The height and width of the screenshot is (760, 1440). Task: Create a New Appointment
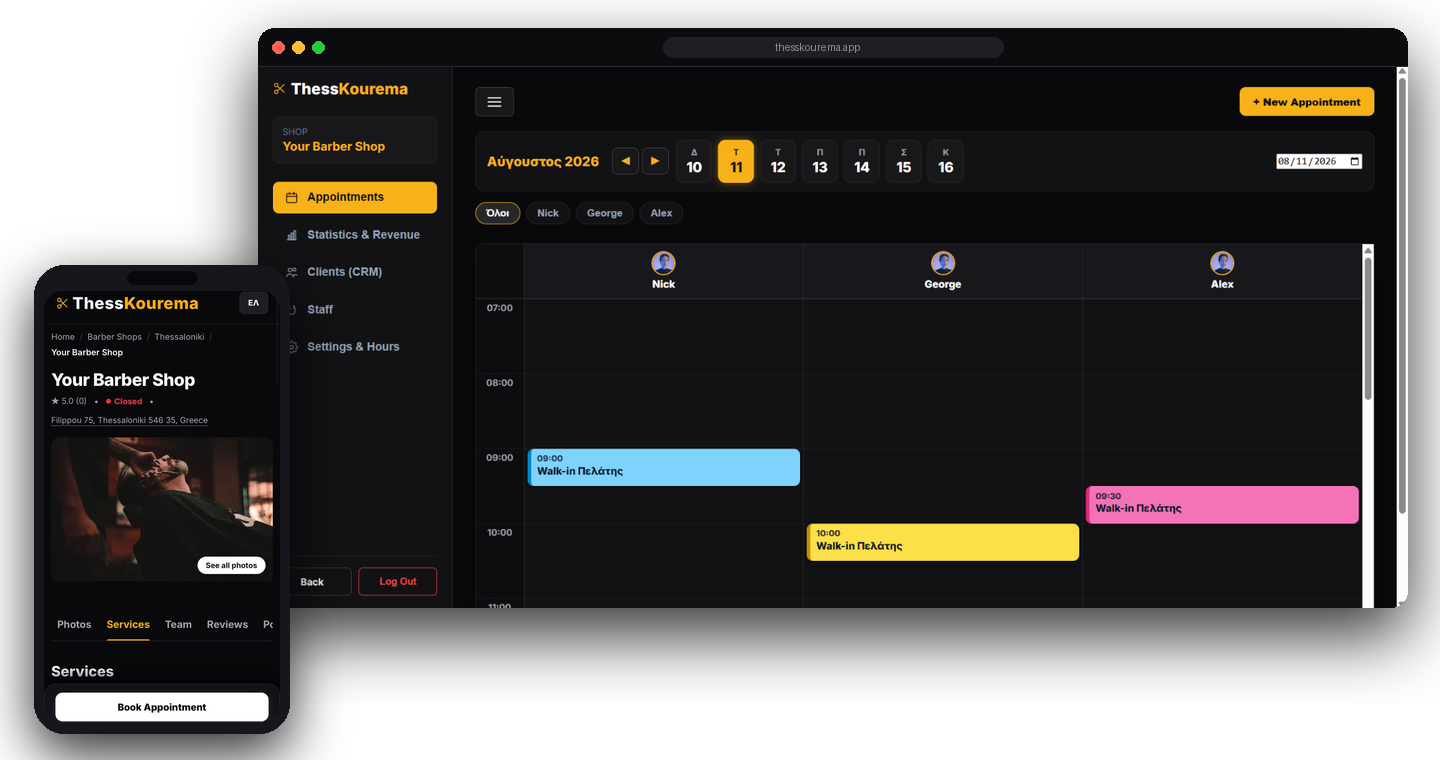[1307, 102]
